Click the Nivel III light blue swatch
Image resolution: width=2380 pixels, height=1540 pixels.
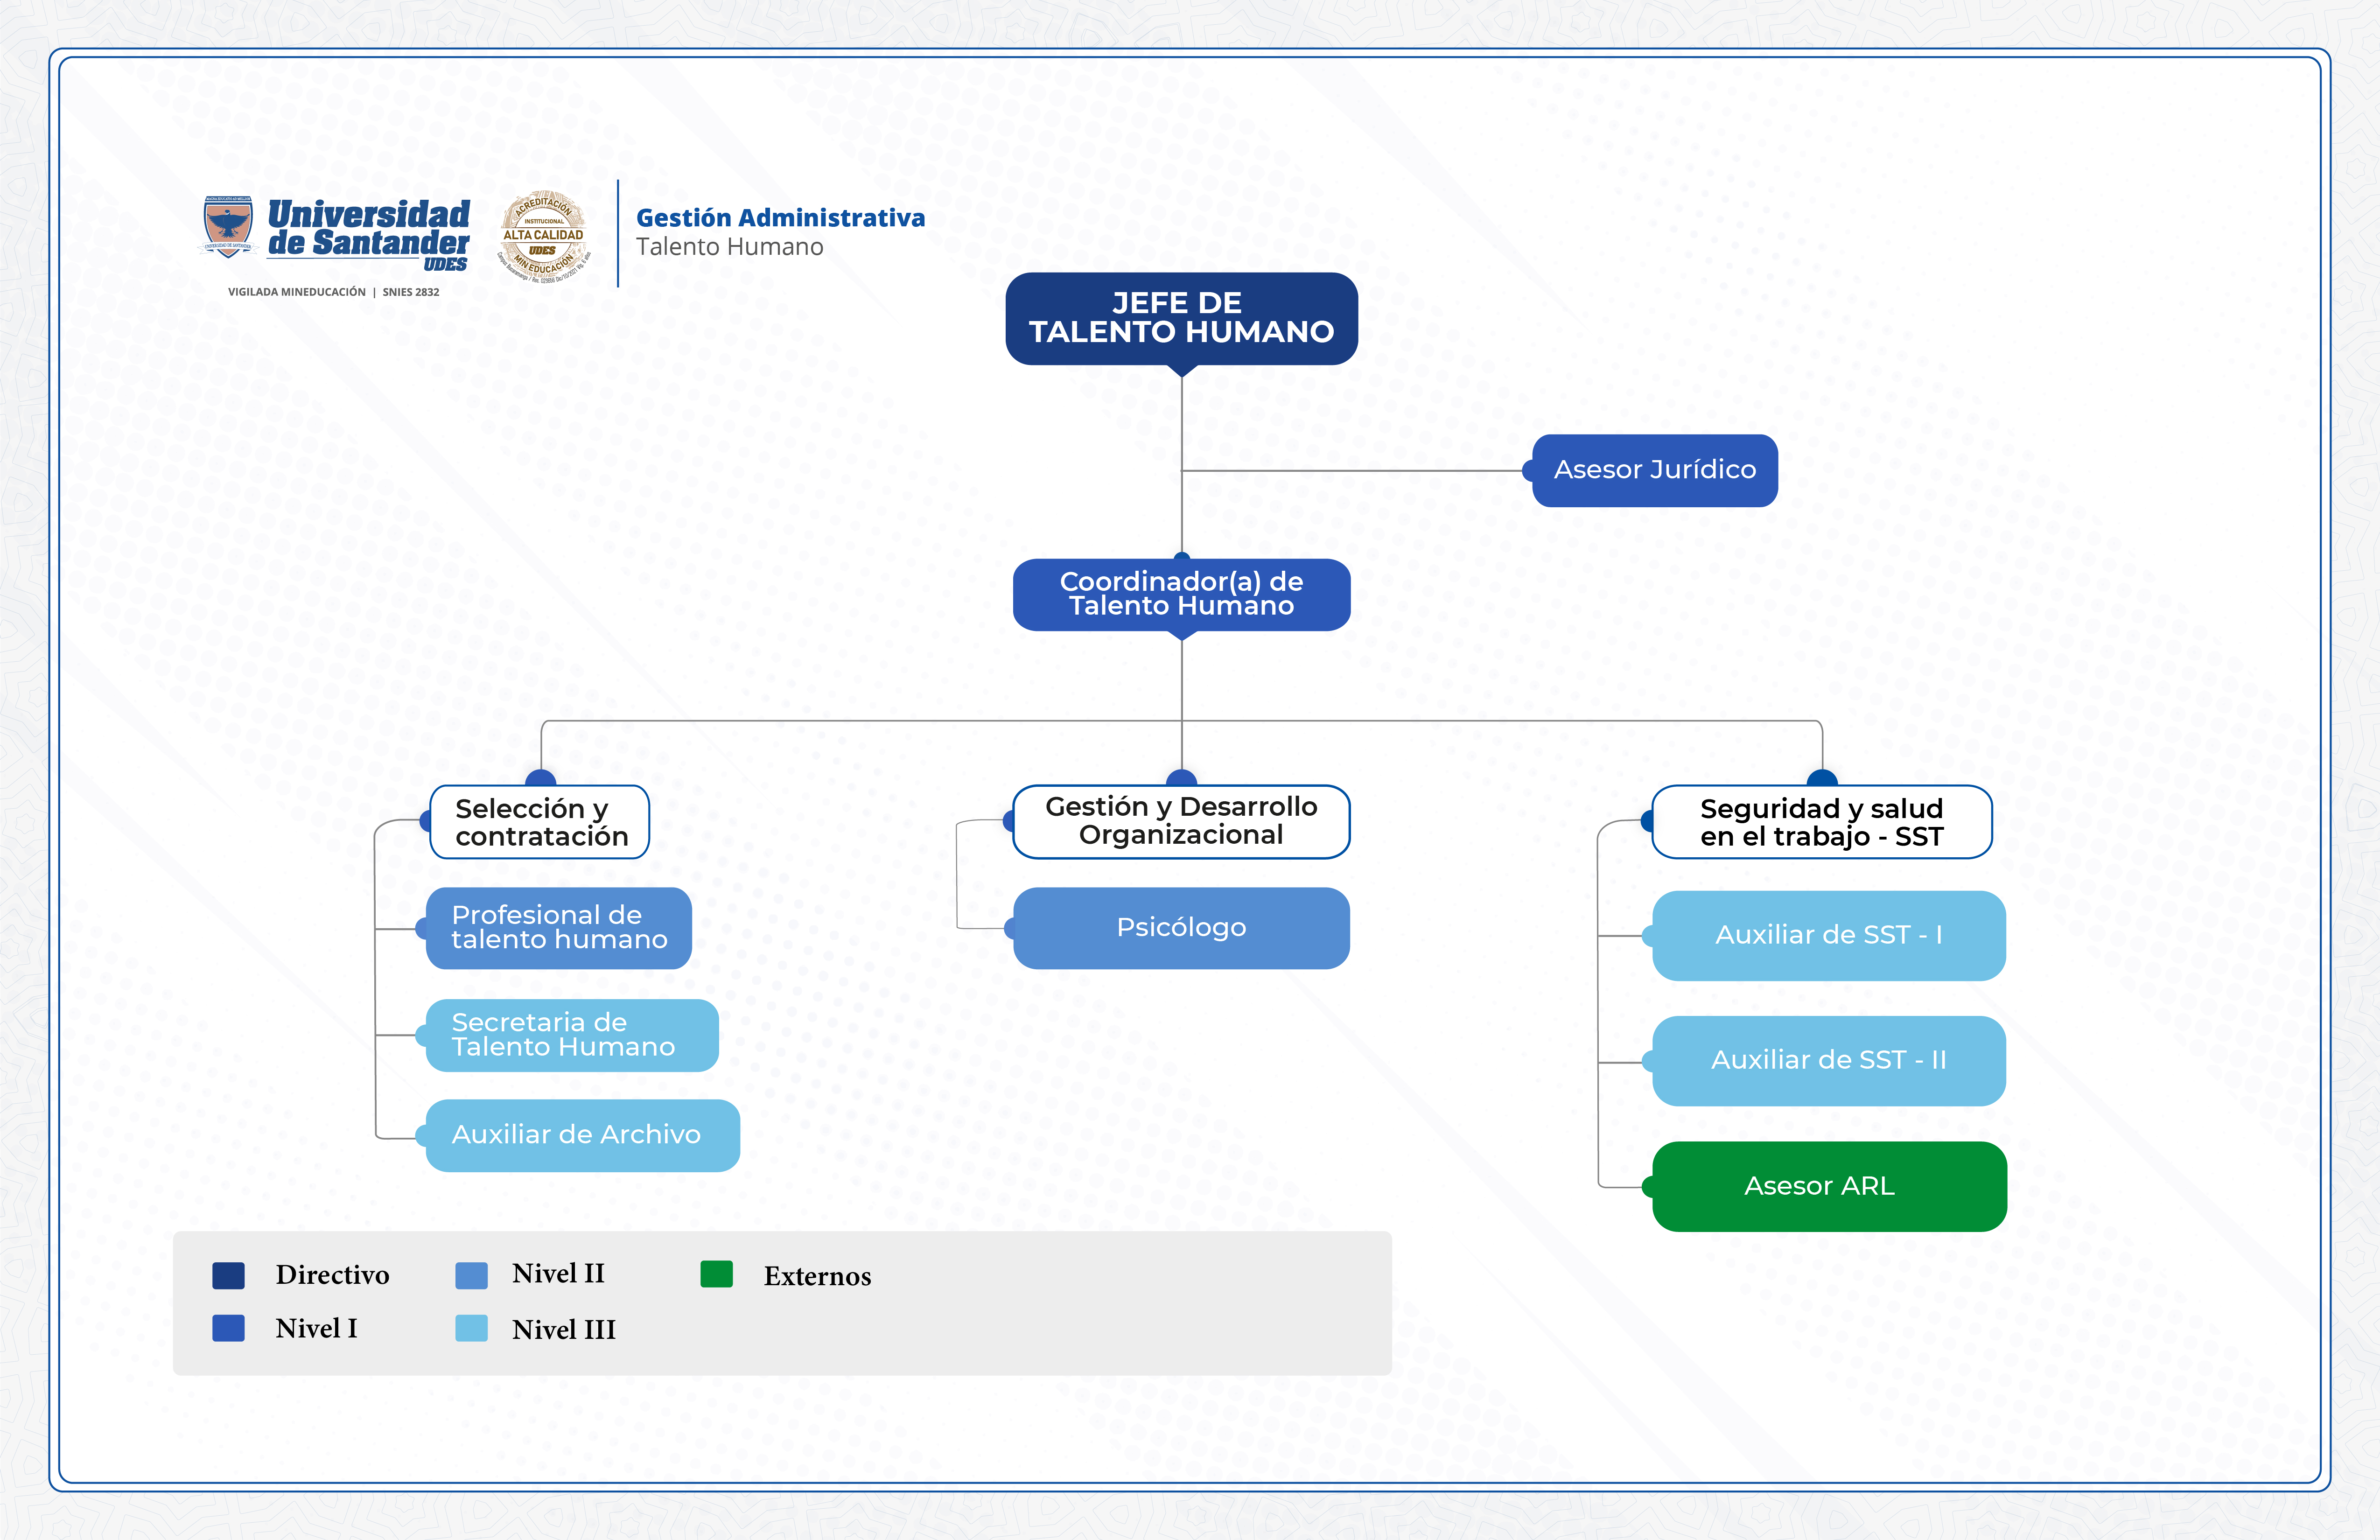471,1328
